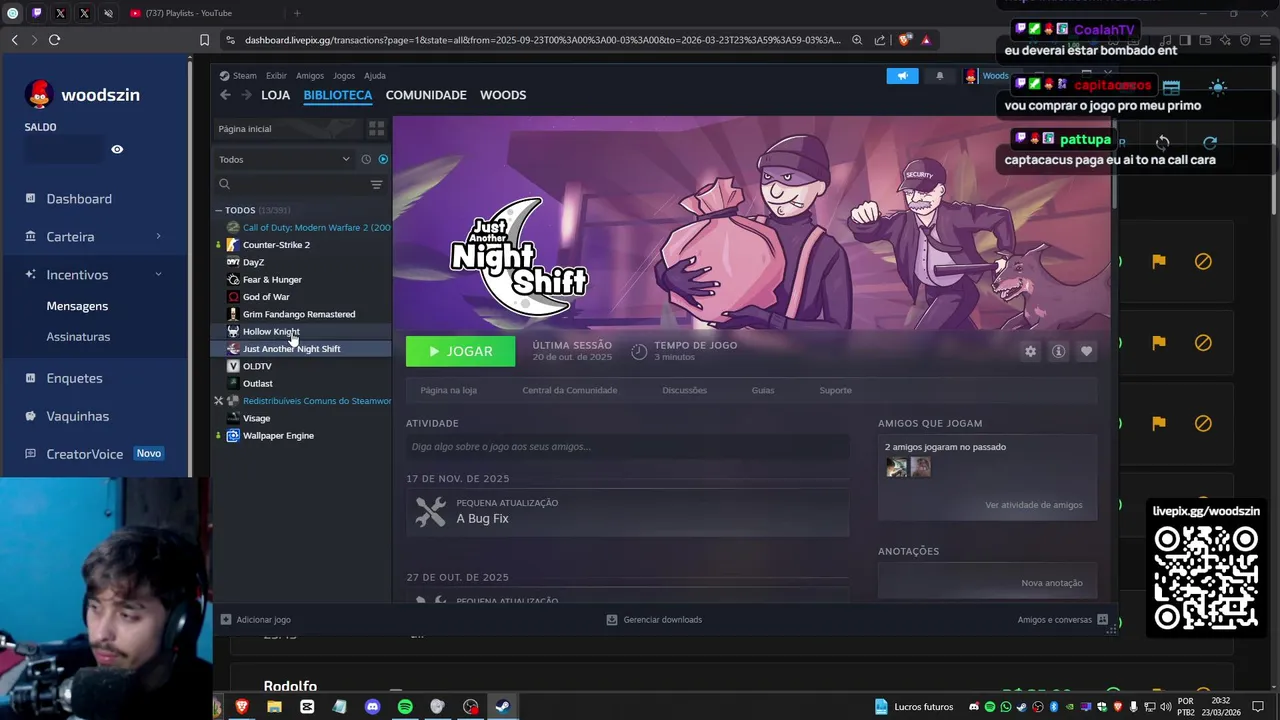Click Ver atividade de amigos link
Screen dimensions: 1280x720
tap(1034, 505)
